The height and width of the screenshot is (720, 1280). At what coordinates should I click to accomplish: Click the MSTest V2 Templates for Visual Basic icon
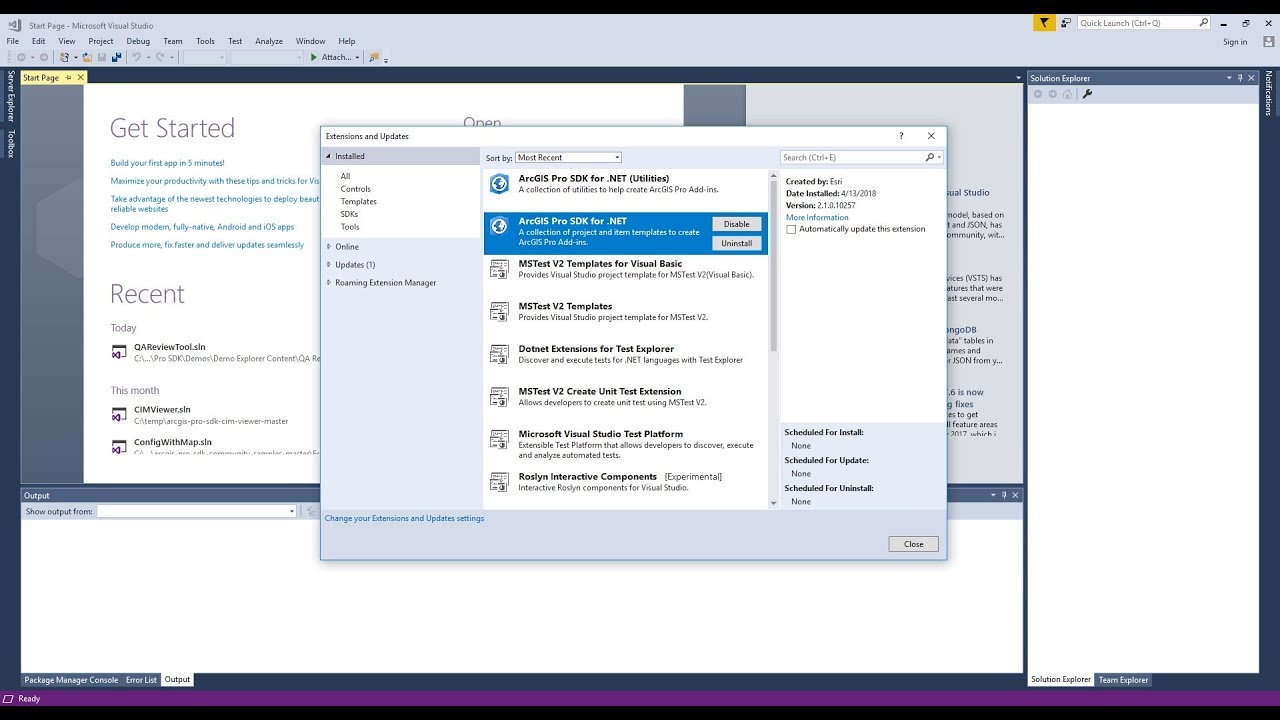point(499,269)
